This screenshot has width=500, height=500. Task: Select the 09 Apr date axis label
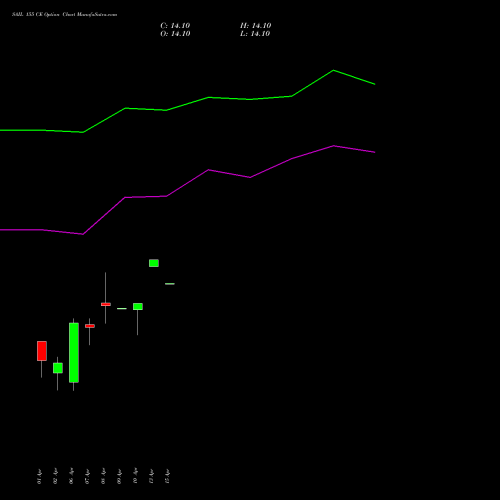[x=119, y=476]
